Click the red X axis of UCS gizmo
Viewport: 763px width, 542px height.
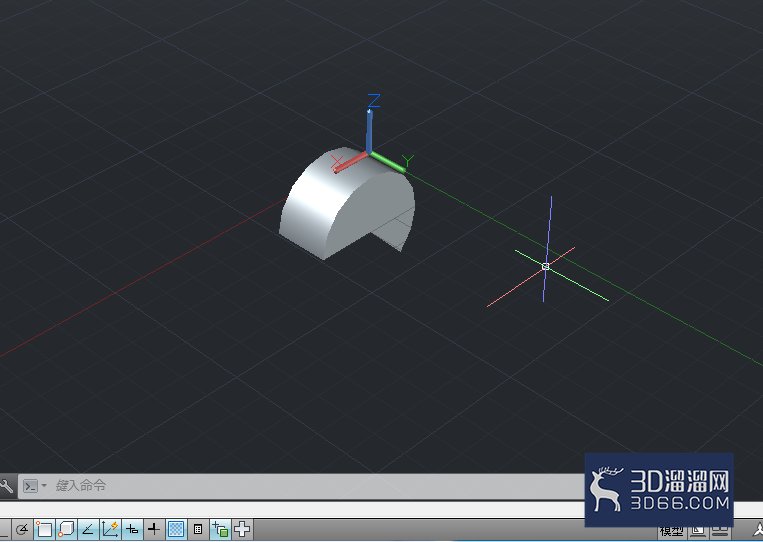[x=350, y=163]
